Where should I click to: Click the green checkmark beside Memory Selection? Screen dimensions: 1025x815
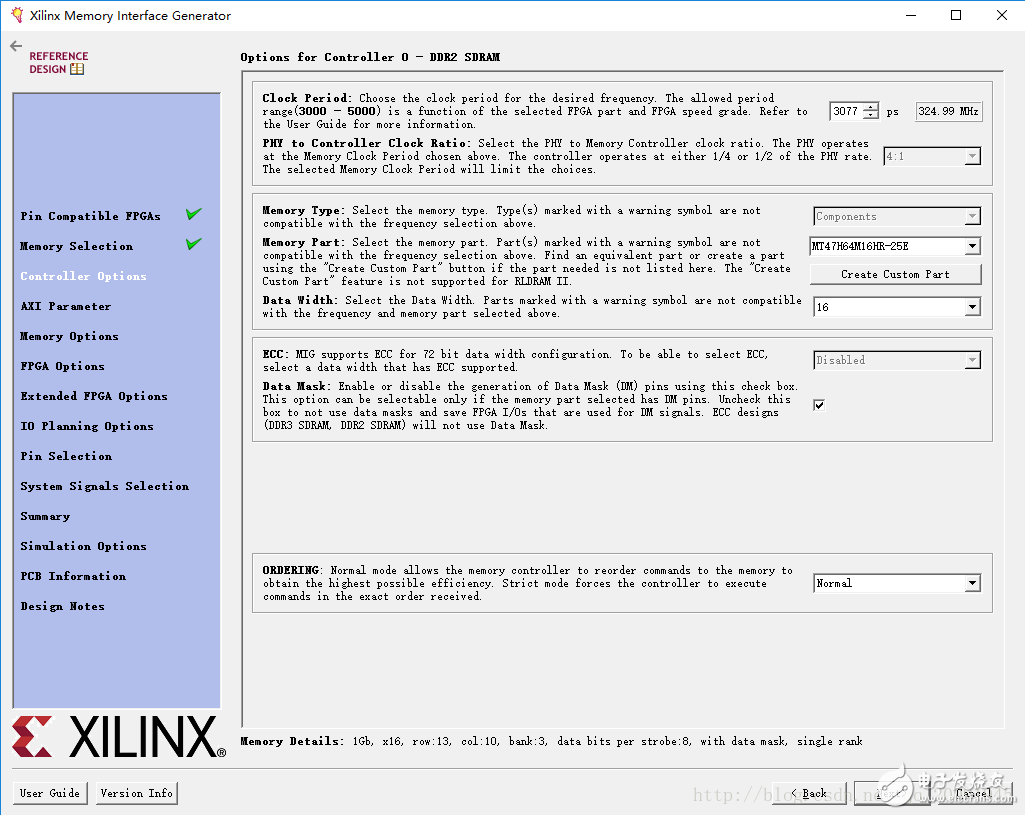[x=194, y=244]
